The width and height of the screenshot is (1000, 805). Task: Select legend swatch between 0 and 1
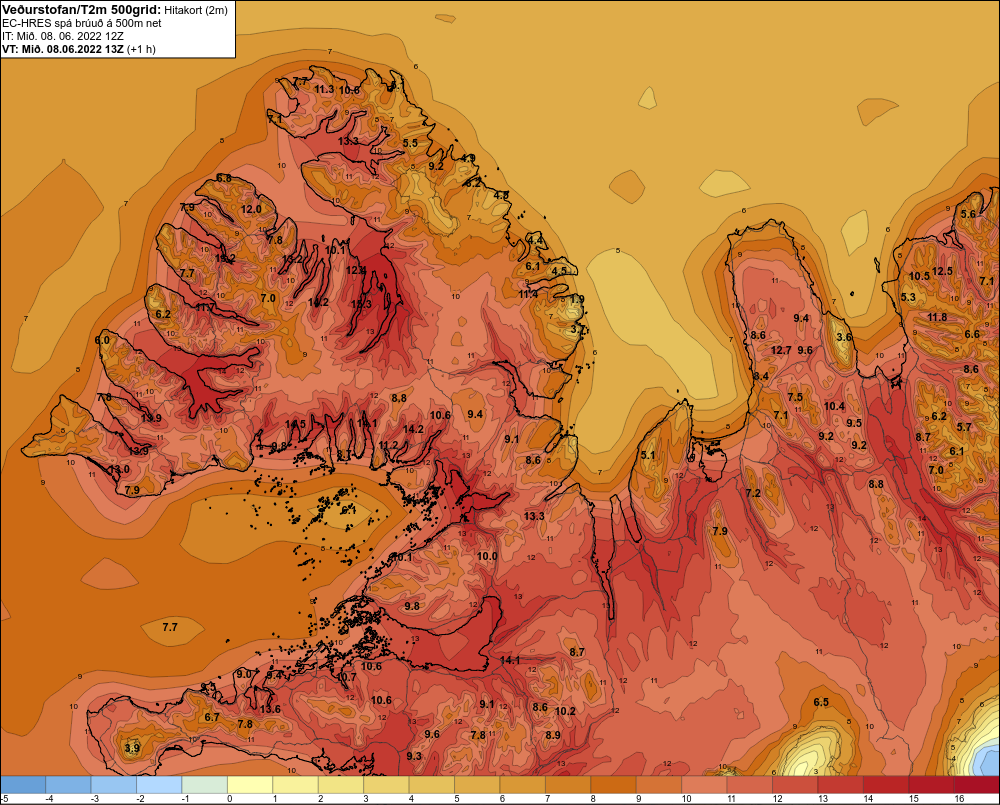pyautogui.click(x=250, y=785)
